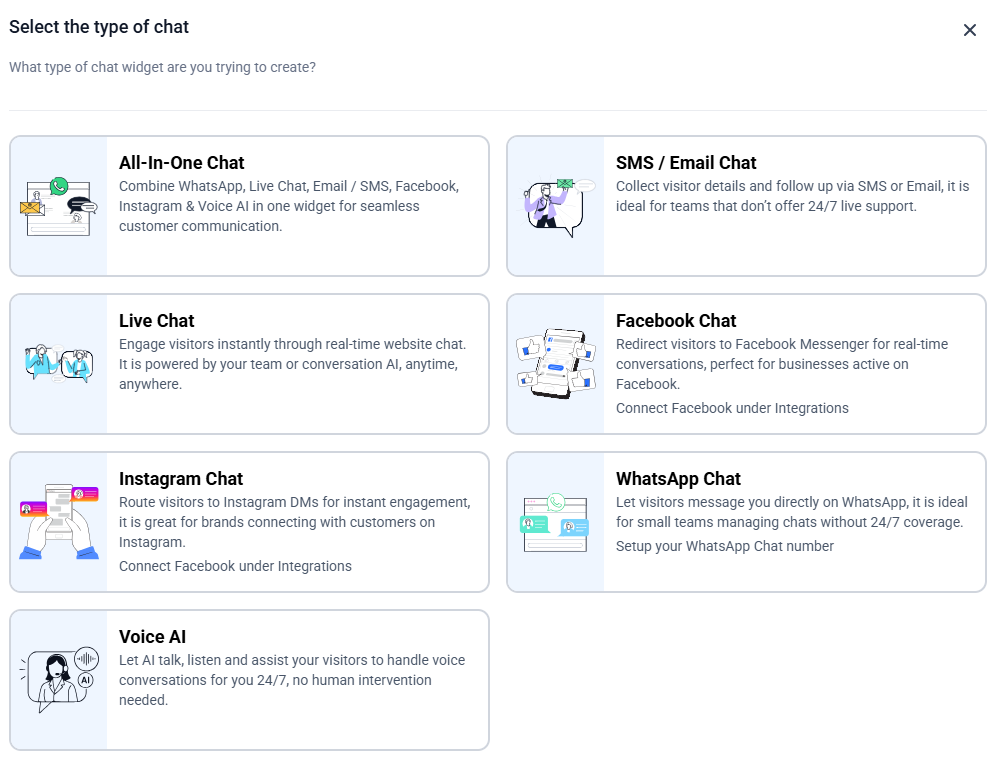Open Connect Facebook under Integrations in Instagram Chat

pyautogui.click(x=235, y=566)
